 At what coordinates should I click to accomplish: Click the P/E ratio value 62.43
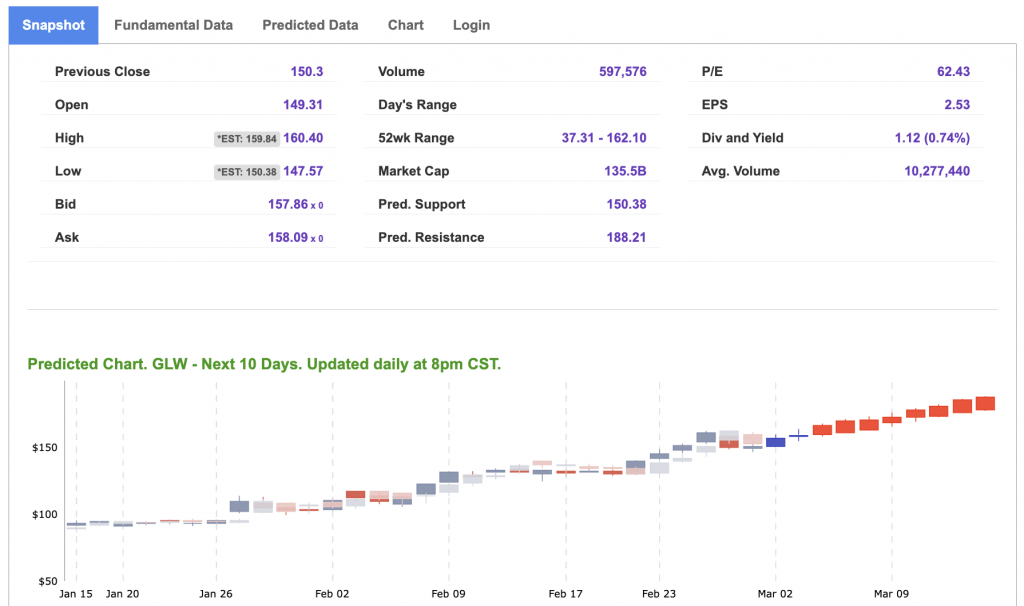click(953, 72)
